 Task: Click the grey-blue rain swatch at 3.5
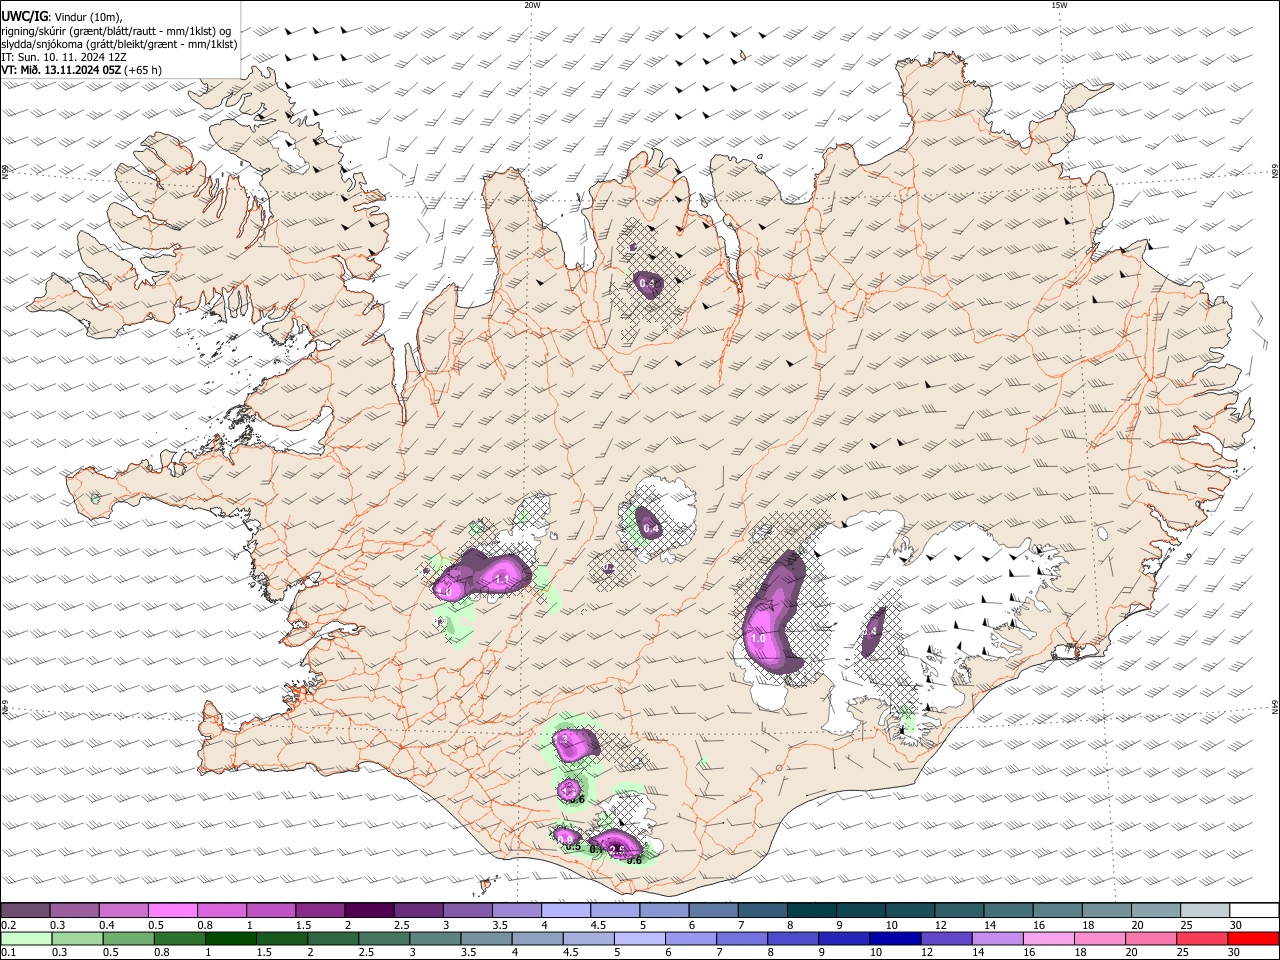click(486, 939)
